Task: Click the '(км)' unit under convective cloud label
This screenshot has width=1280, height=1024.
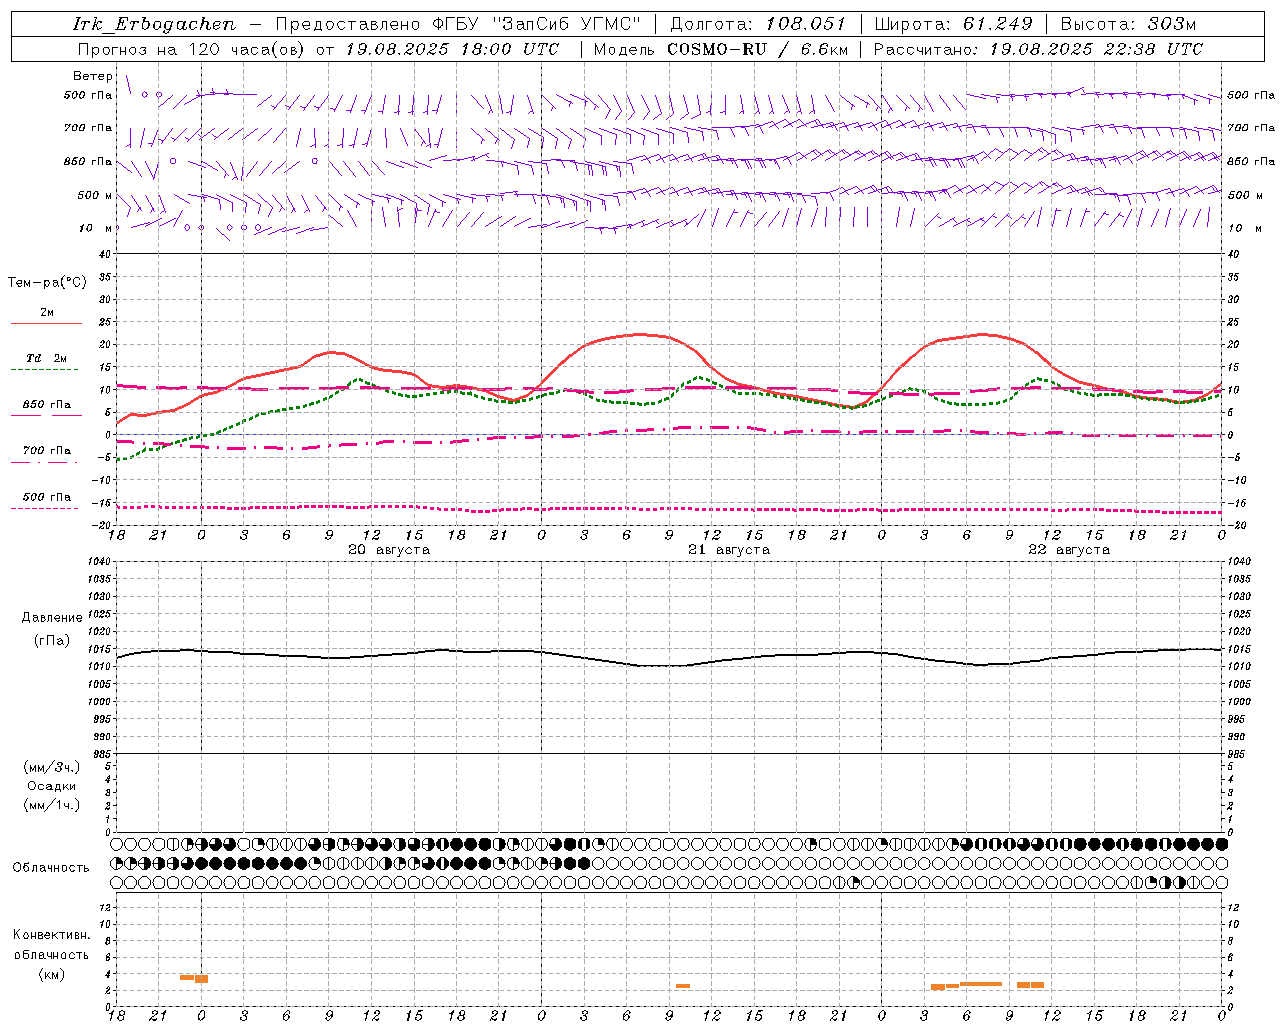Action: (52, 974)
